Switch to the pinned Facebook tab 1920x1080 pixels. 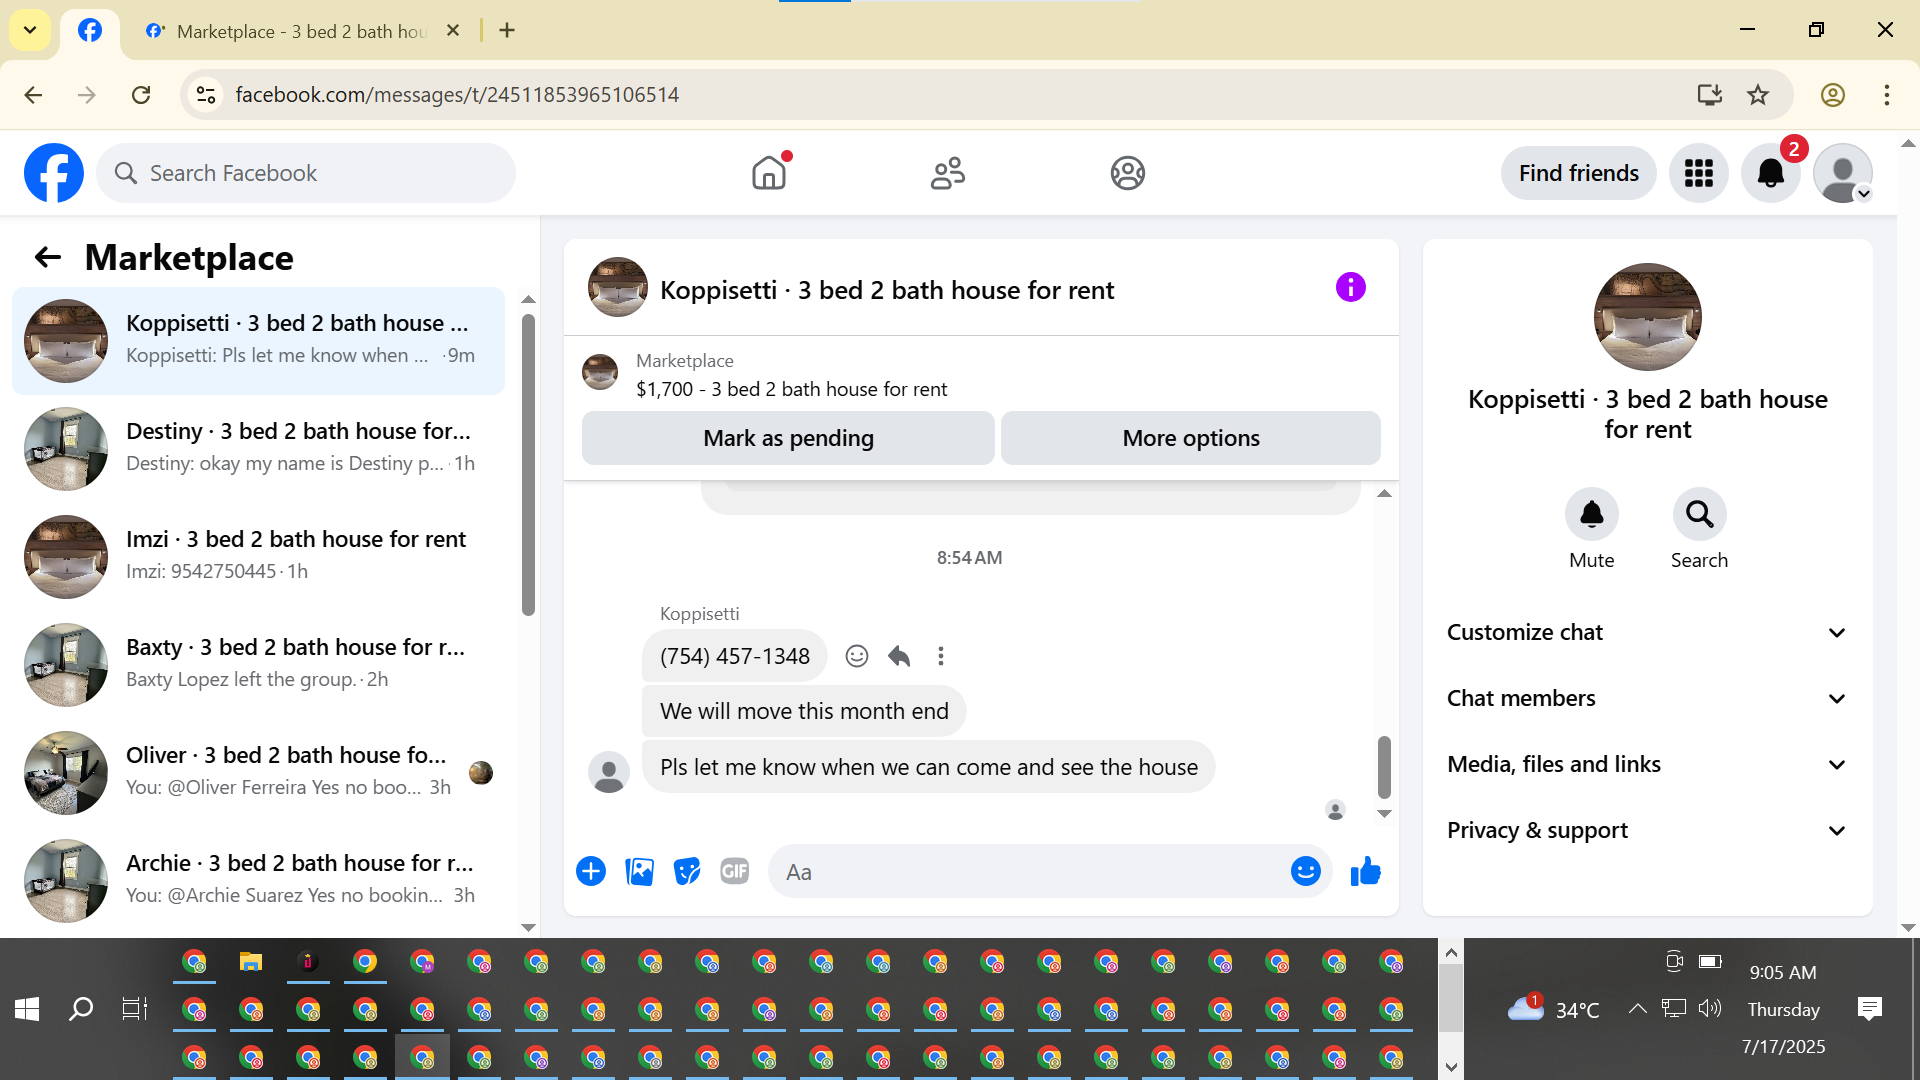90,31
